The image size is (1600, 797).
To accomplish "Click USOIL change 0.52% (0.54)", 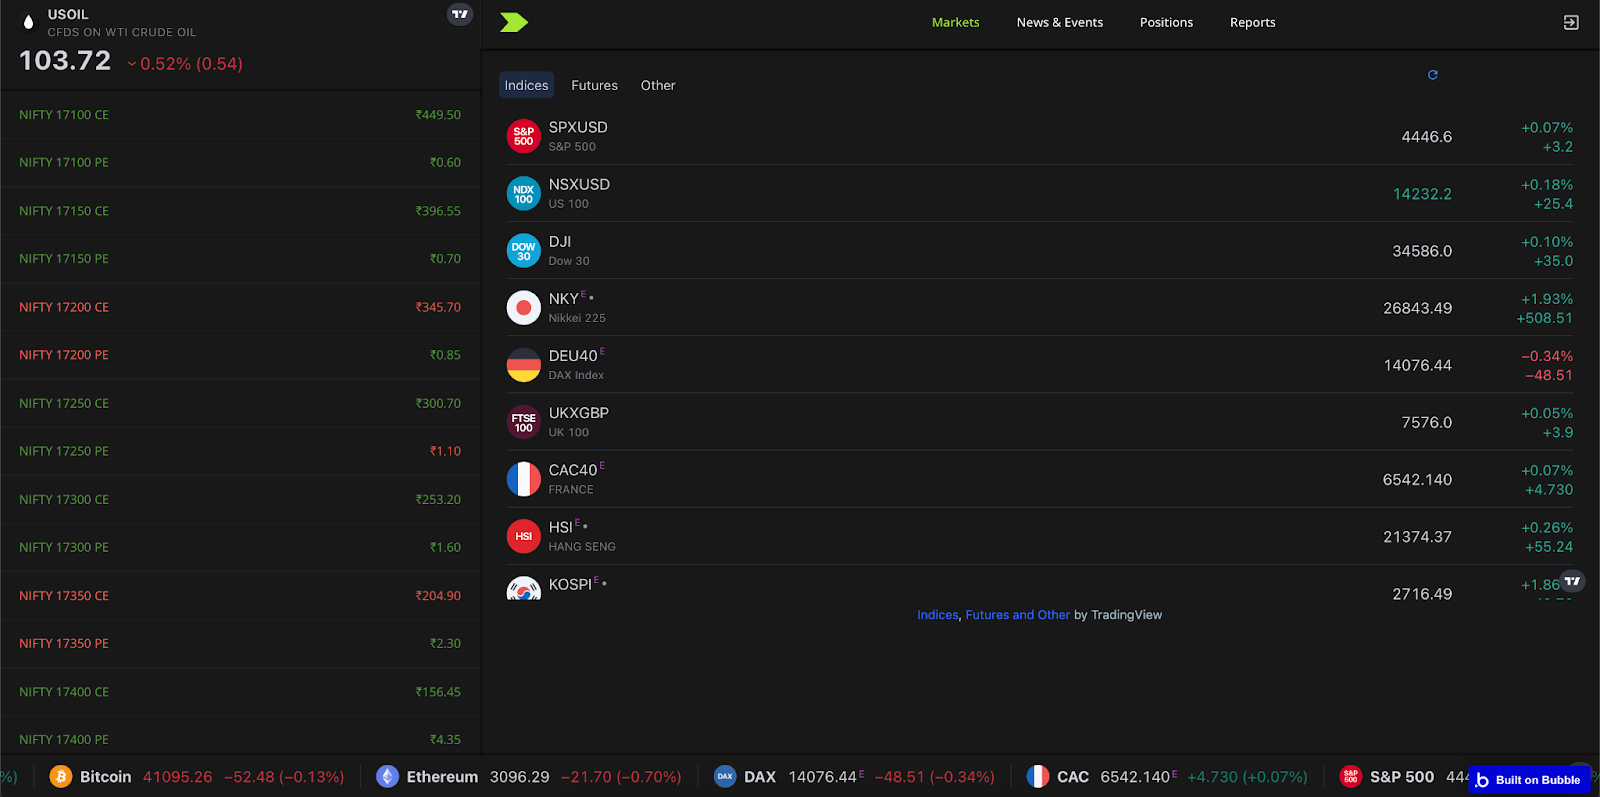I will tap(185, 64).
